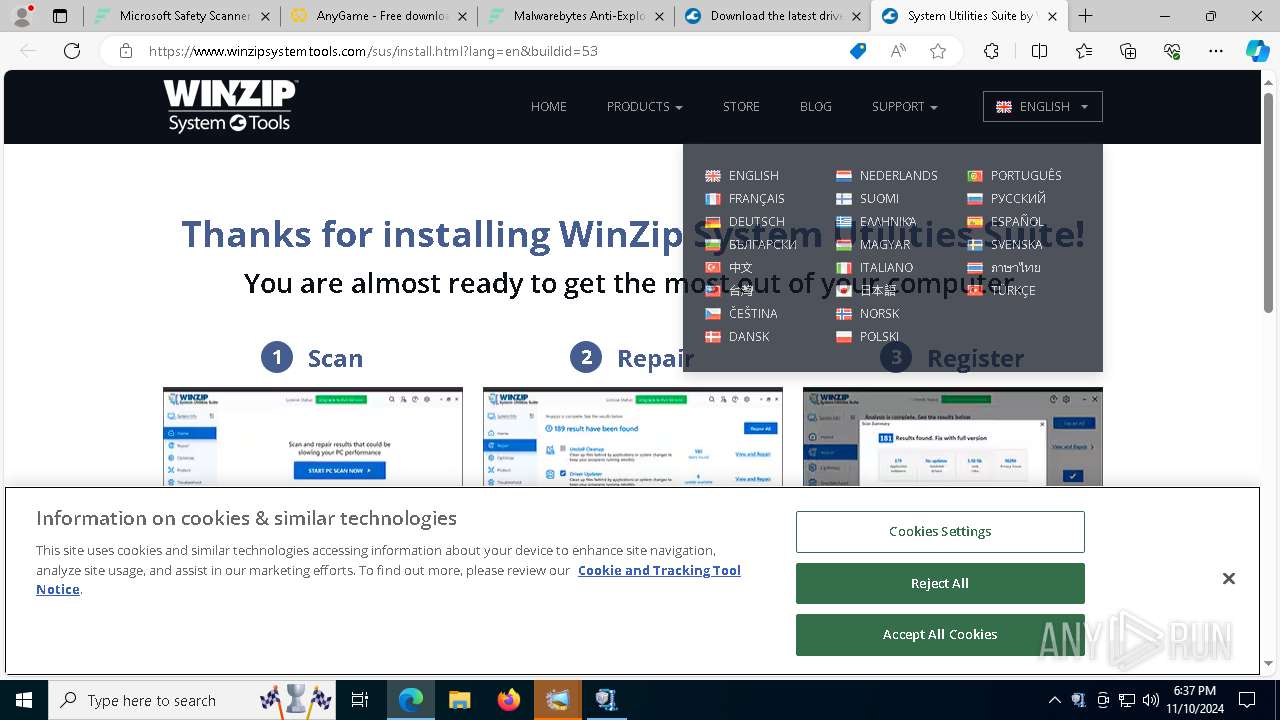Select DANSK language
This screenshot has width=1280, height=720.
point(737,337)
